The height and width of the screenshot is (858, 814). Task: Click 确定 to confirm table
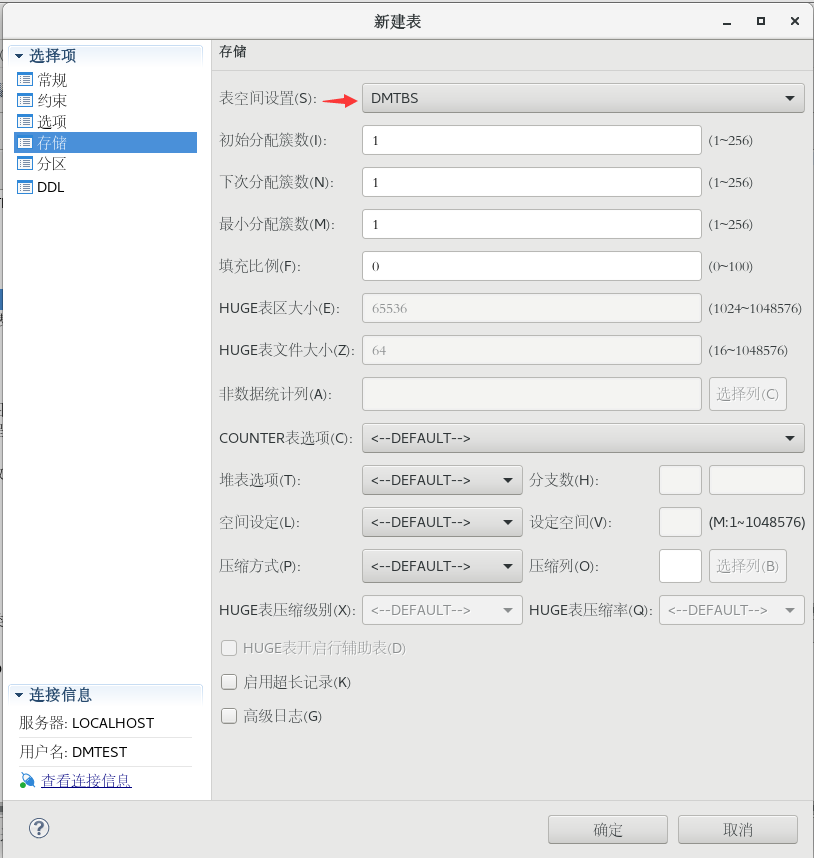[x=608, y=830]
